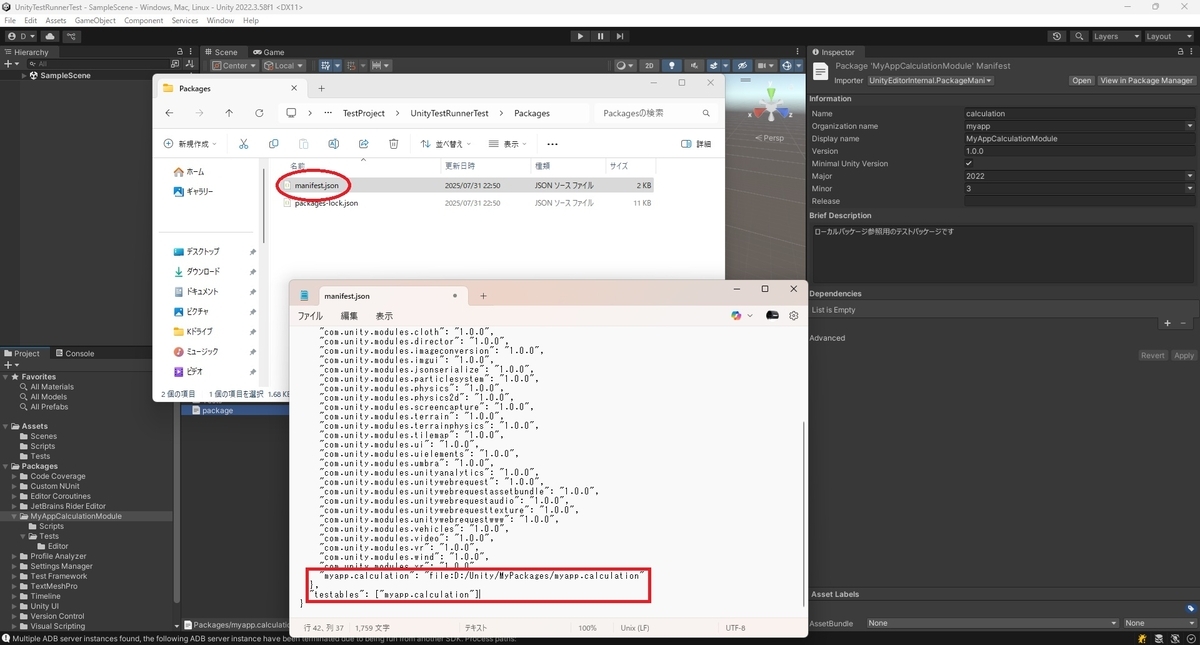
Task: Click the Inspector panel lock icon
Action: pyautogui.click(x=1181, y=52)
